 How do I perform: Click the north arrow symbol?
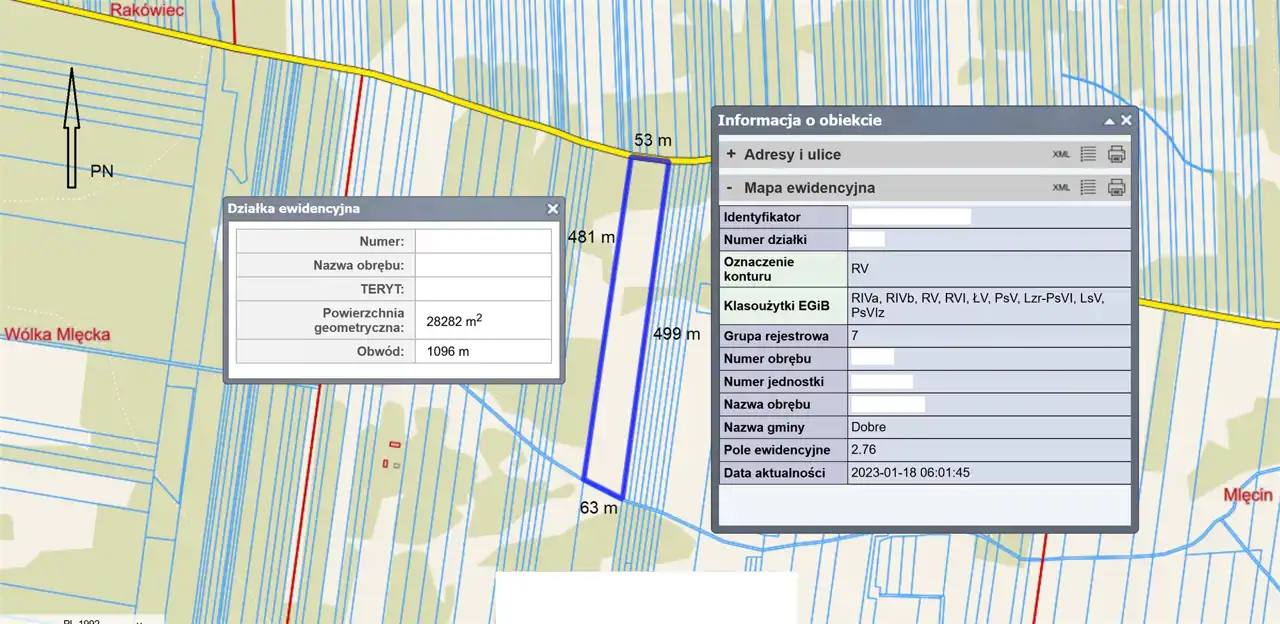[x=72, y=126]
